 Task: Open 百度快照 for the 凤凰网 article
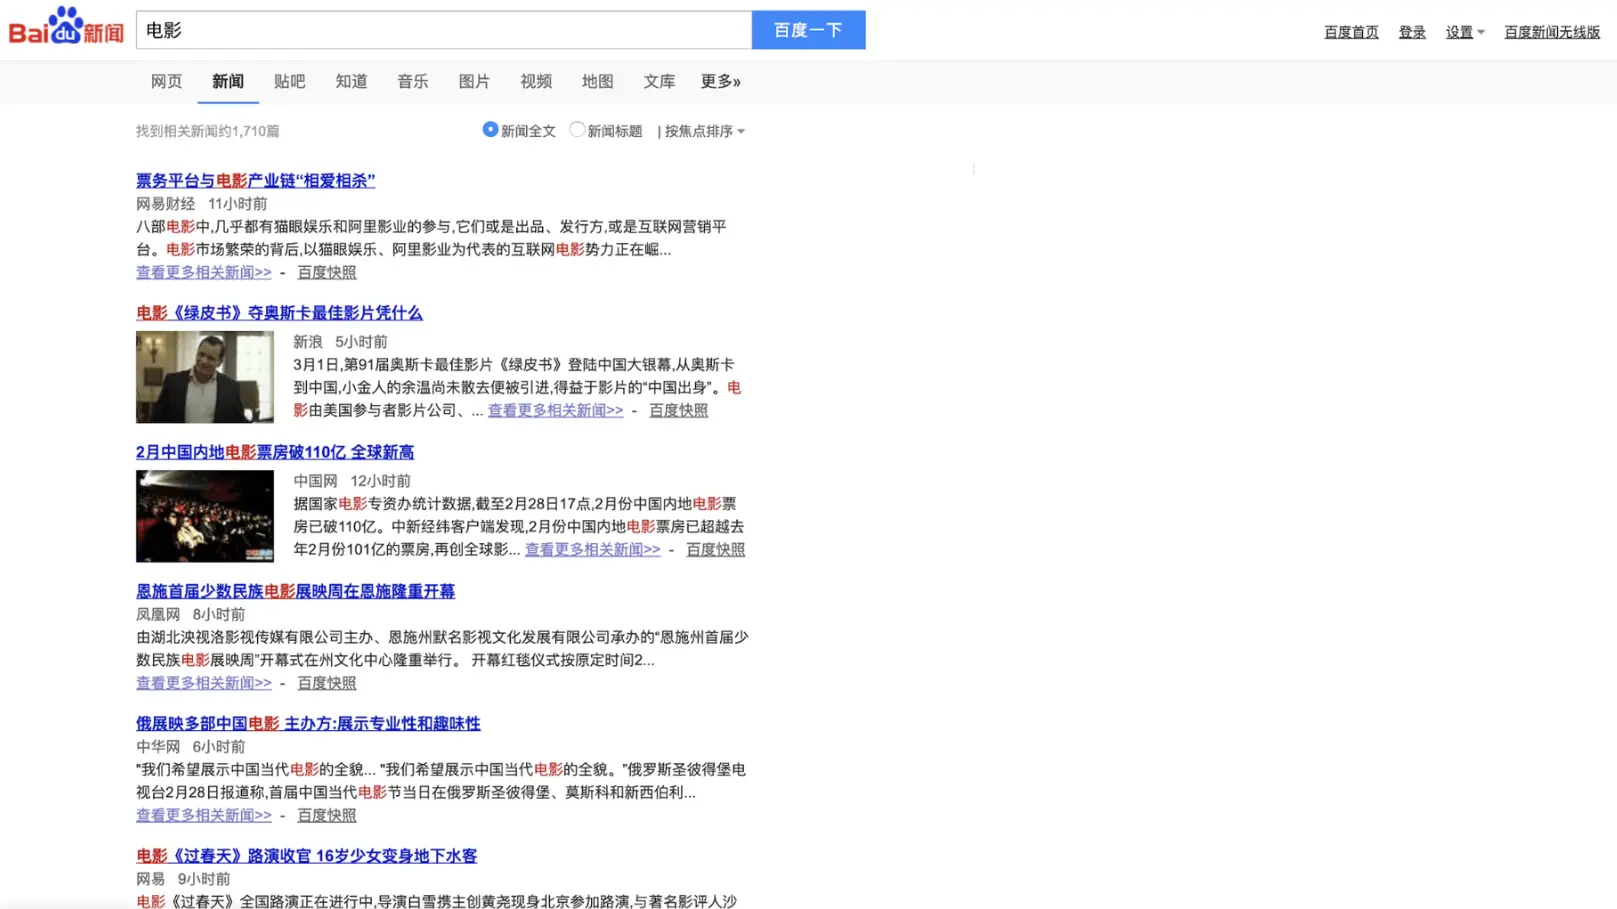point(327,683)
